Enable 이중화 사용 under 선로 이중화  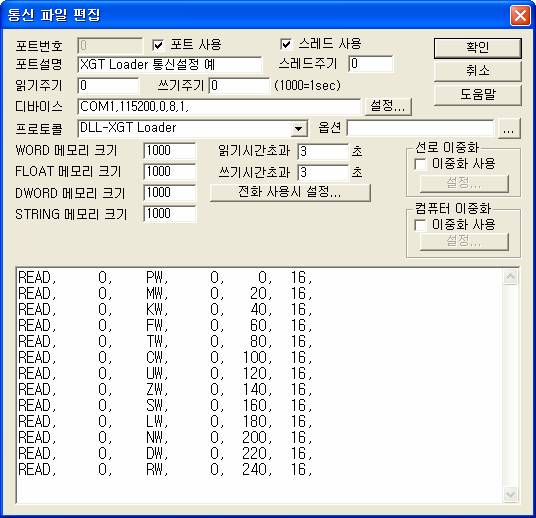[420, 164]
